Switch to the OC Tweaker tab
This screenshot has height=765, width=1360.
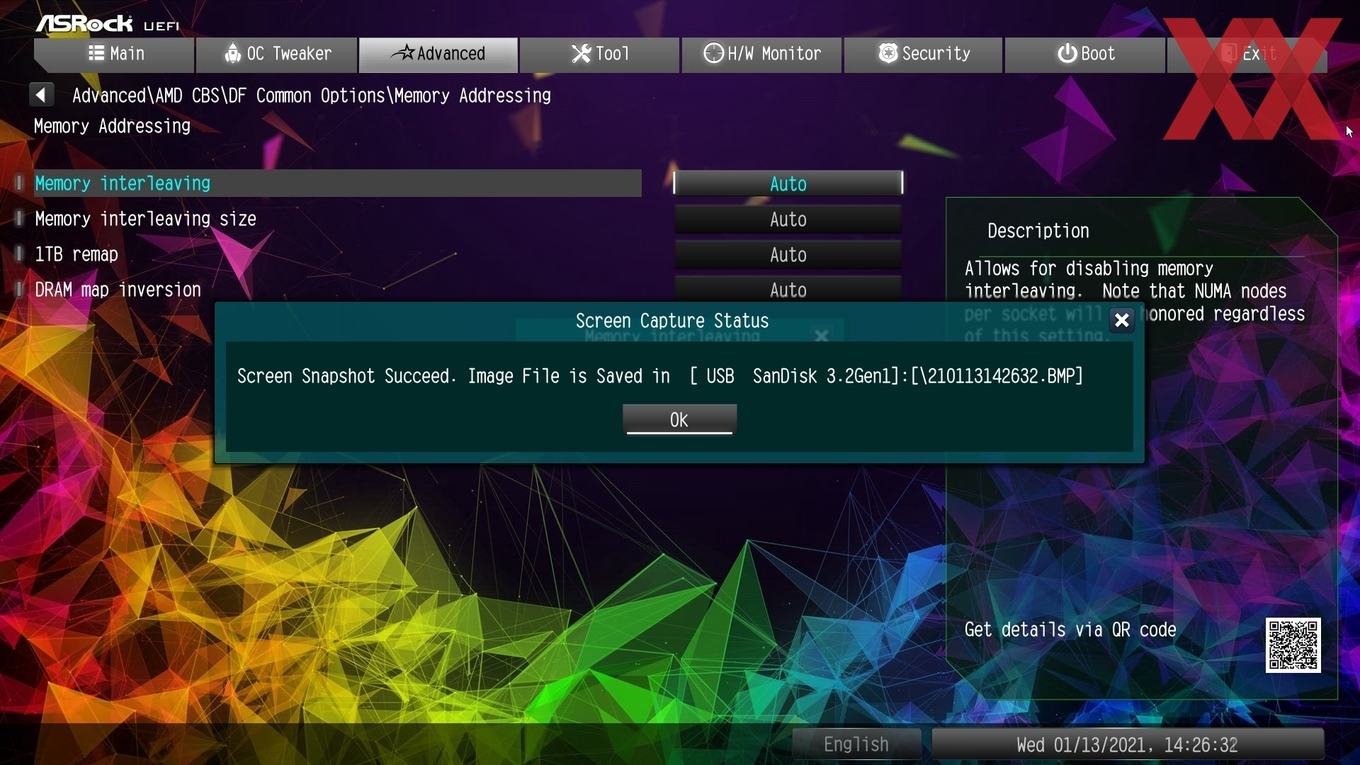coord(277,54)
